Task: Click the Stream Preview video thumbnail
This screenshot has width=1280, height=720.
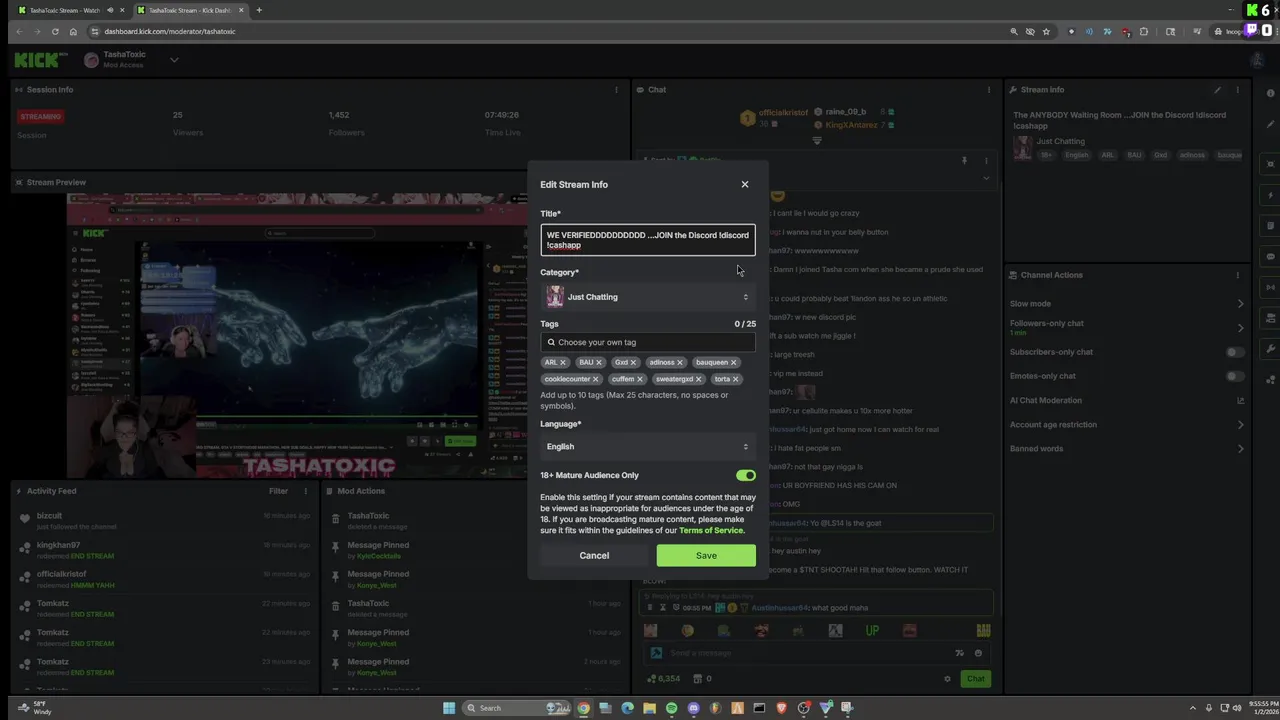Action: (296, 335)
